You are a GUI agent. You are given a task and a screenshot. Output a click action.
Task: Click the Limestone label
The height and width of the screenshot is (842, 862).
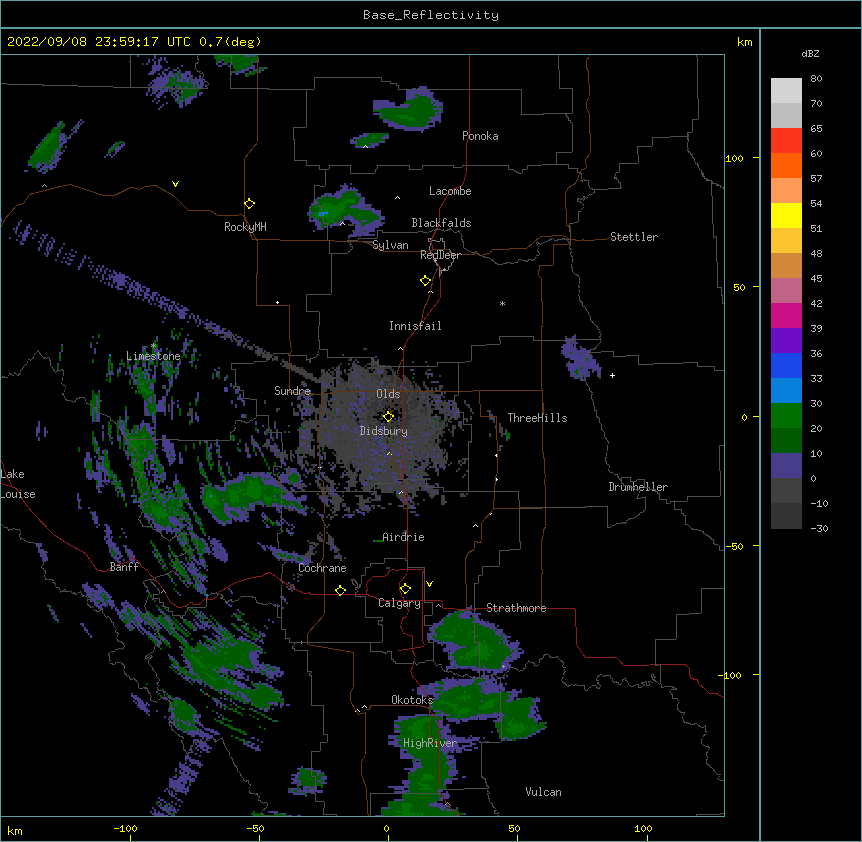tap(153, 356)
